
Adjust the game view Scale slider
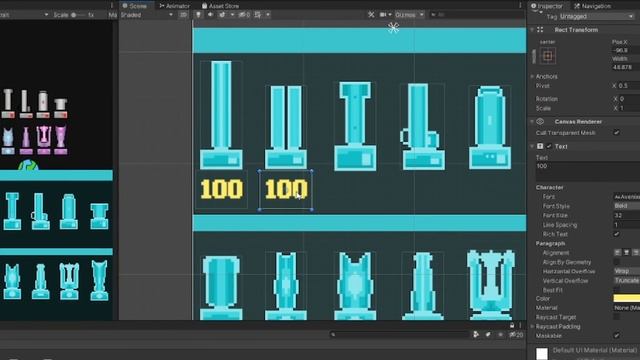click(78, 15)
